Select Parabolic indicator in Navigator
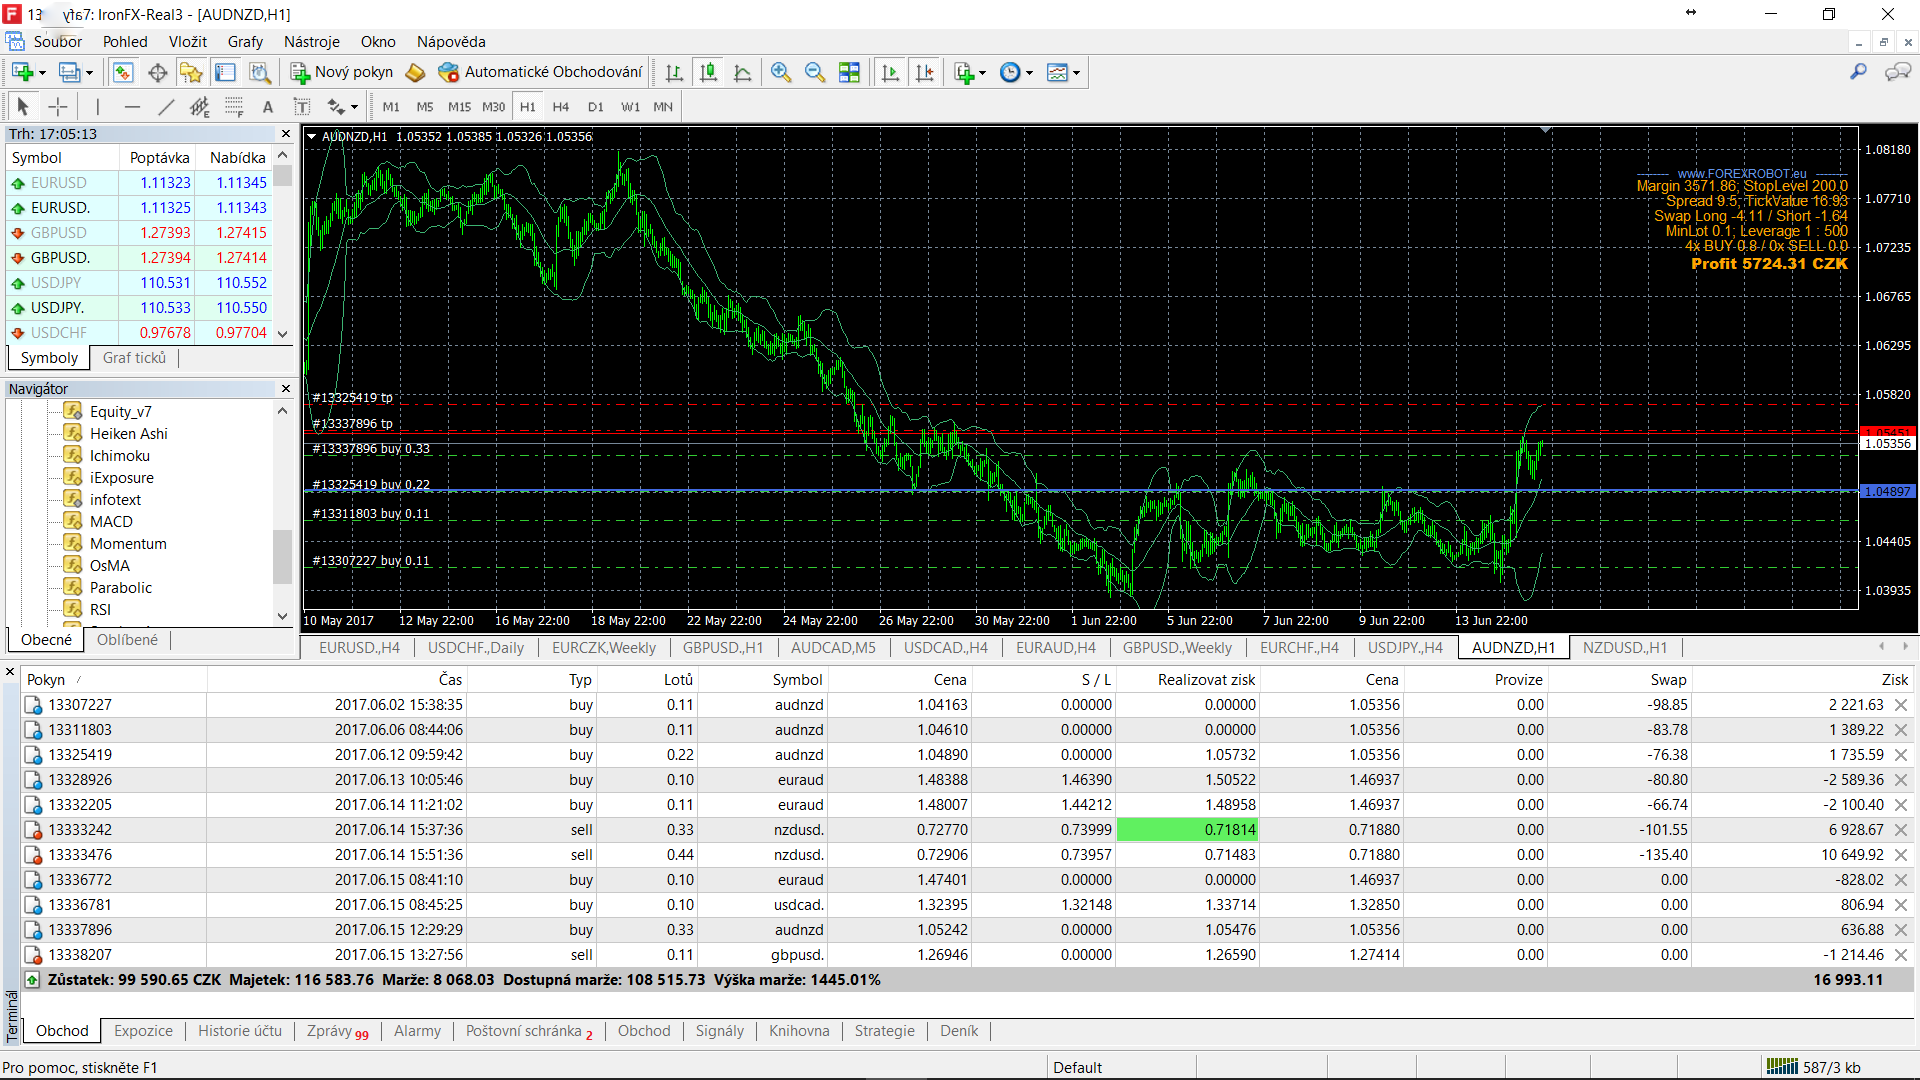Image resolution: width=1920 pixels, height=1080 pixels. pos(121,588)
